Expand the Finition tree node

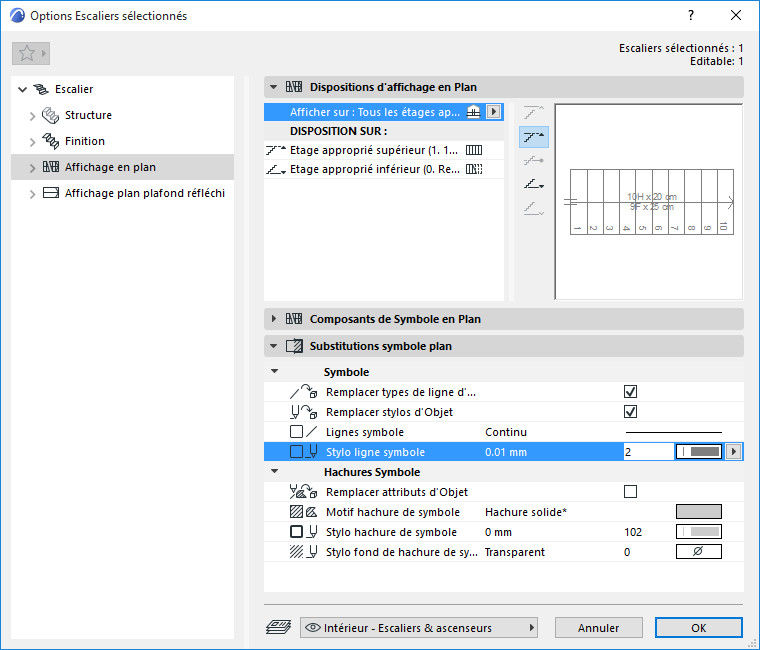(x=32, y=142)
